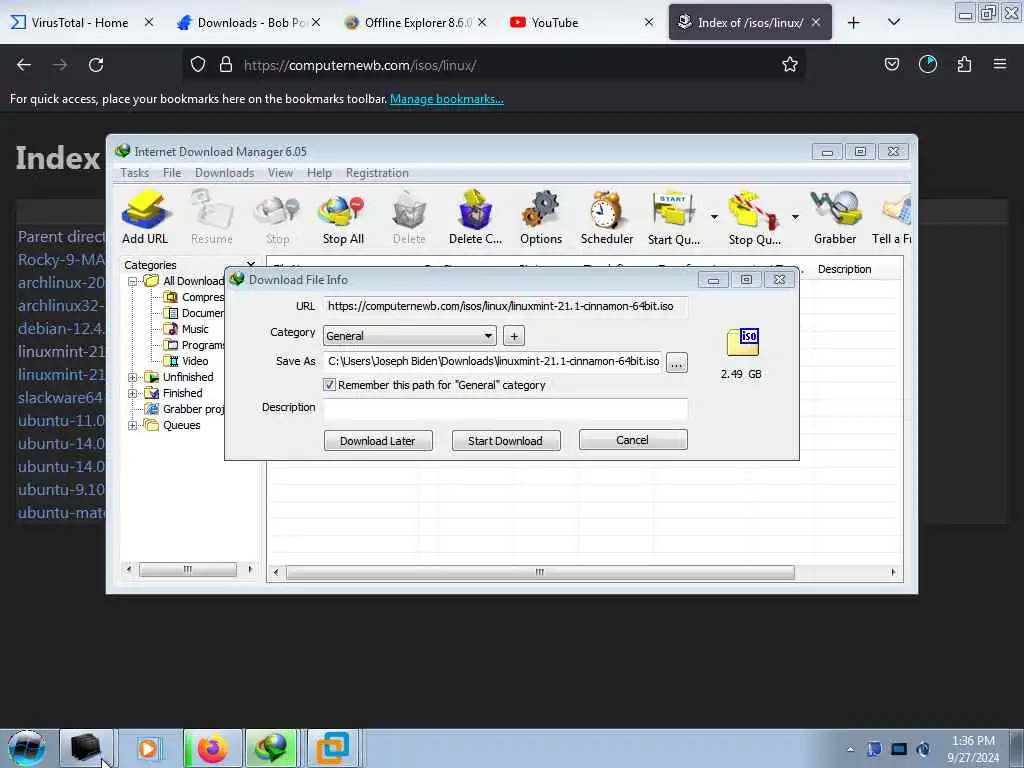This screenshot has width=1024, height=768.
Task: Open the Category dropdown
Action: 409,336
